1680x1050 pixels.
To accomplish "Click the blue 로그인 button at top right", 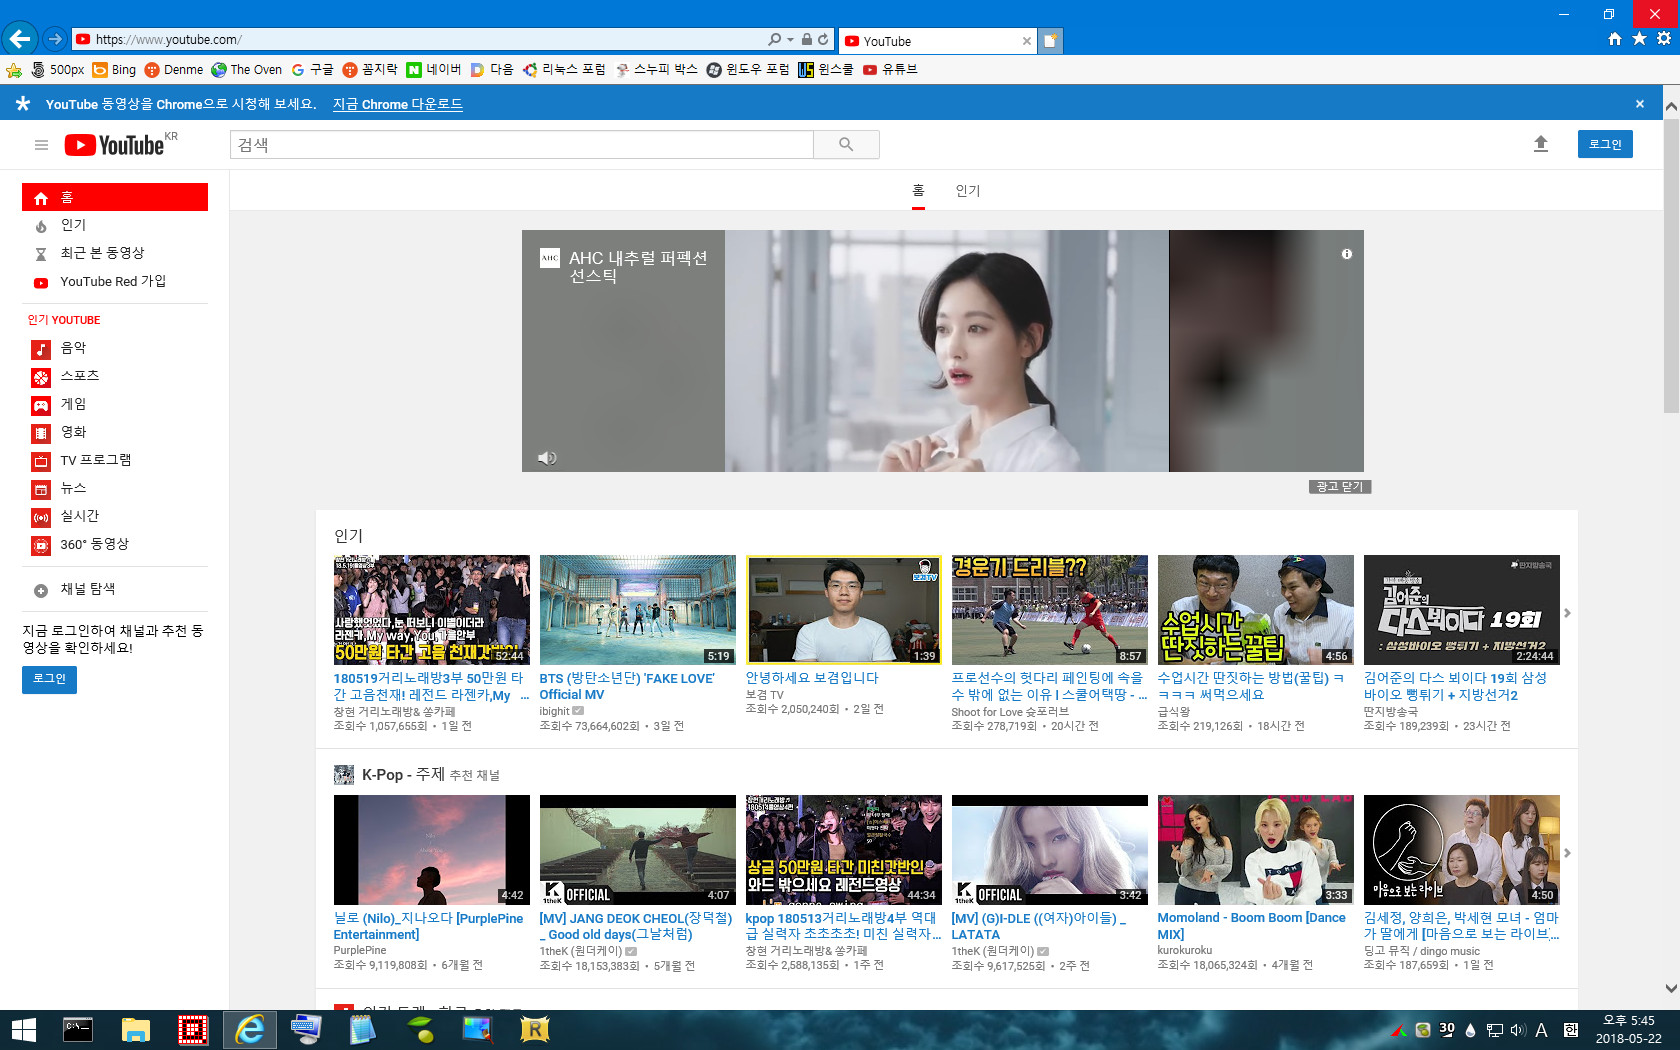I will [x=1605, y=144].
